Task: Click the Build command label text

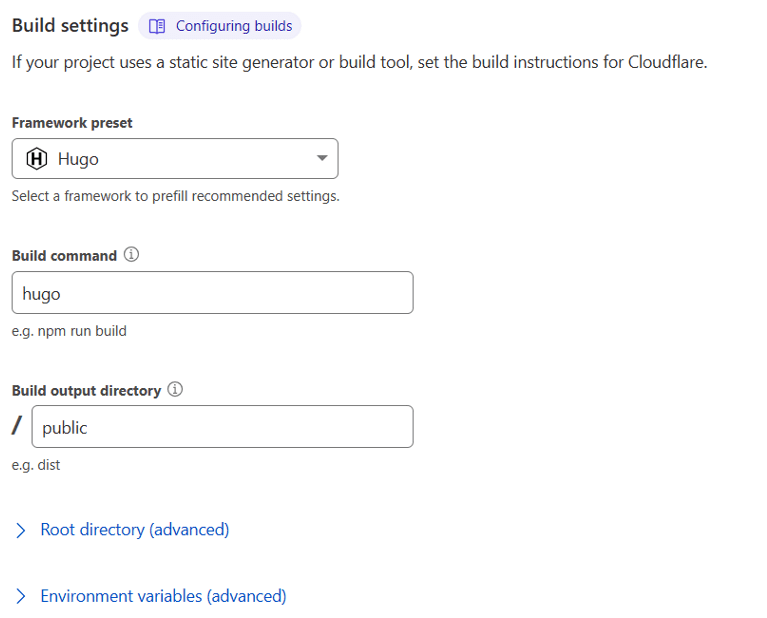Action: [64, 256]
